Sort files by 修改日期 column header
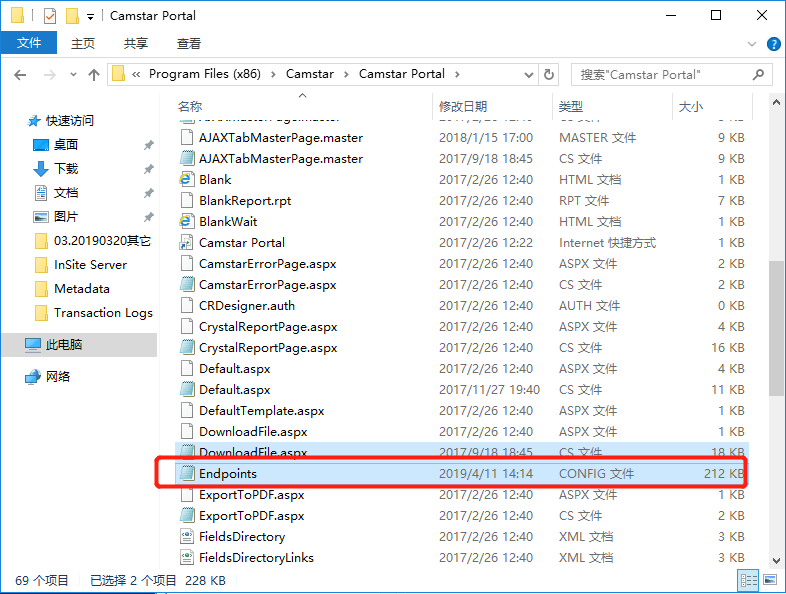This screenshot has height=594, width=786. click(x=463, y=106)
